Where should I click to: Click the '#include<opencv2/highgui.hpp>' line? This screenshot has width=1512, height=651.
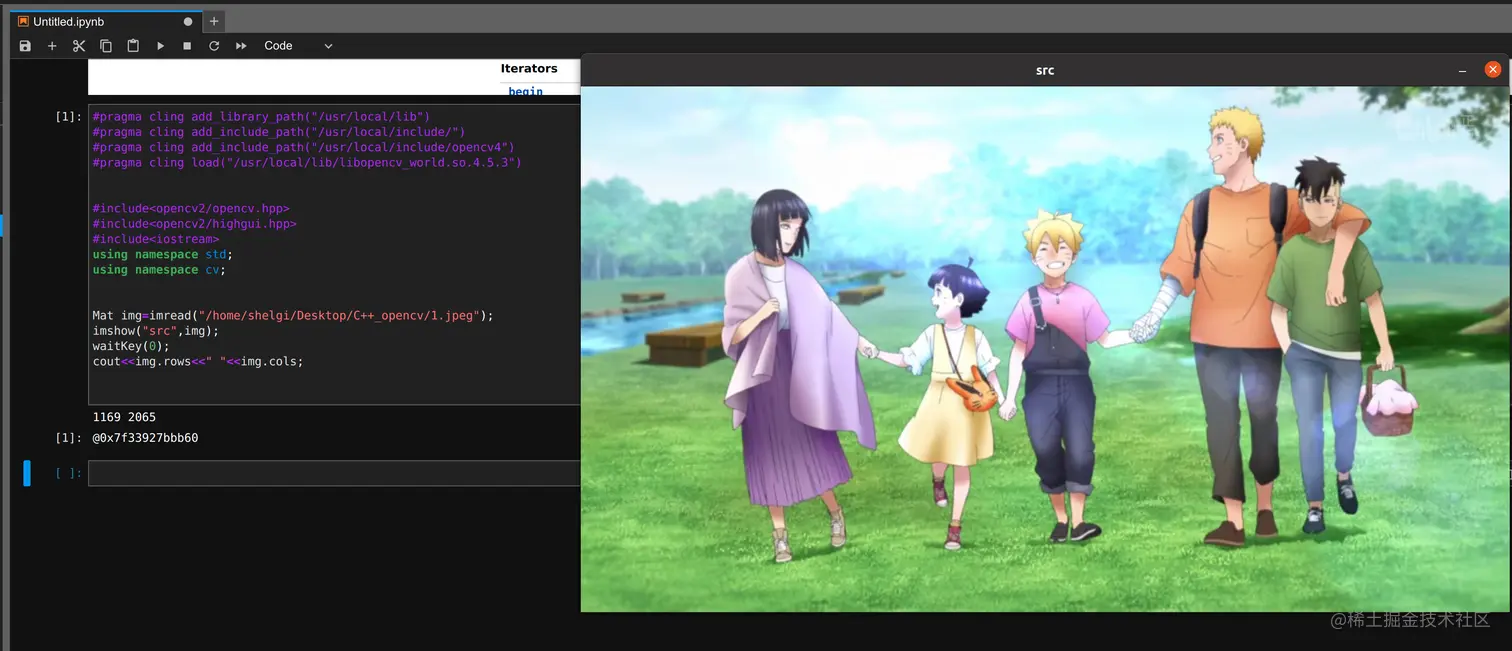click(194, 224)
